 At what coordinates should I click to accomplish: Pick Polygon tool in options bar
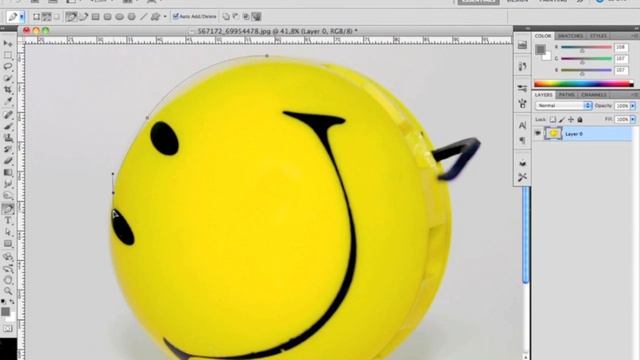click(x=131, y=17)
